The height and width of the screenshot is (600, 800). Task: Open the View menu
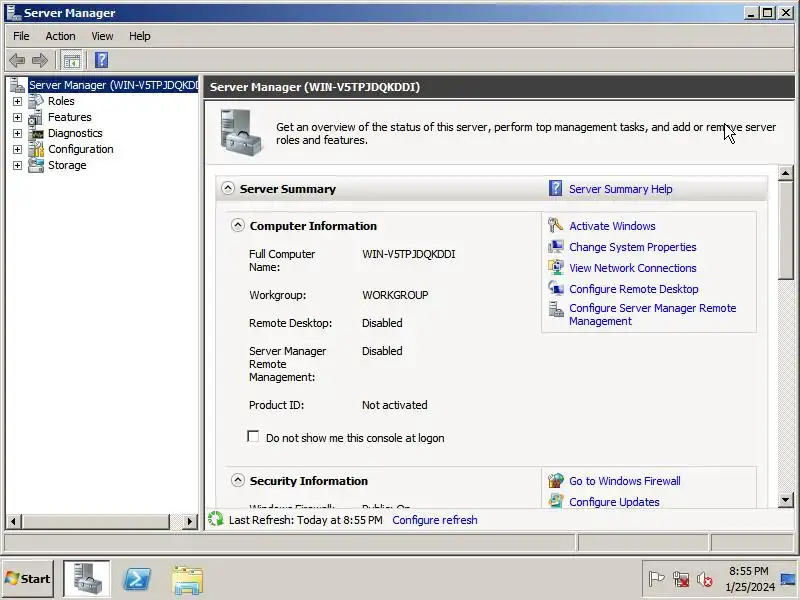(102, 36)
